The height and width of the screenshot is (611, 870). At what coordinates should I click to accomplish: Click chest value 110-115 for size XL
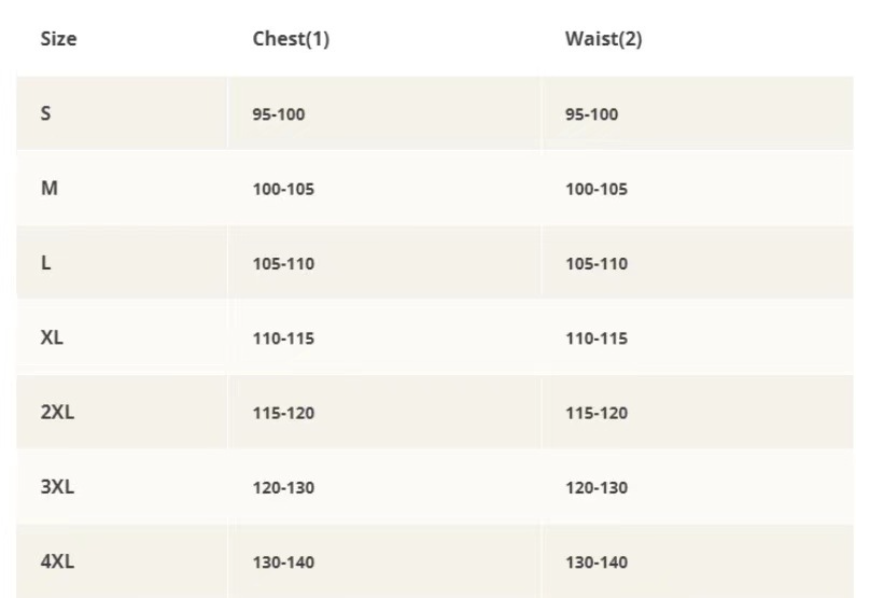pyautogui.click(x=283, y=339)
